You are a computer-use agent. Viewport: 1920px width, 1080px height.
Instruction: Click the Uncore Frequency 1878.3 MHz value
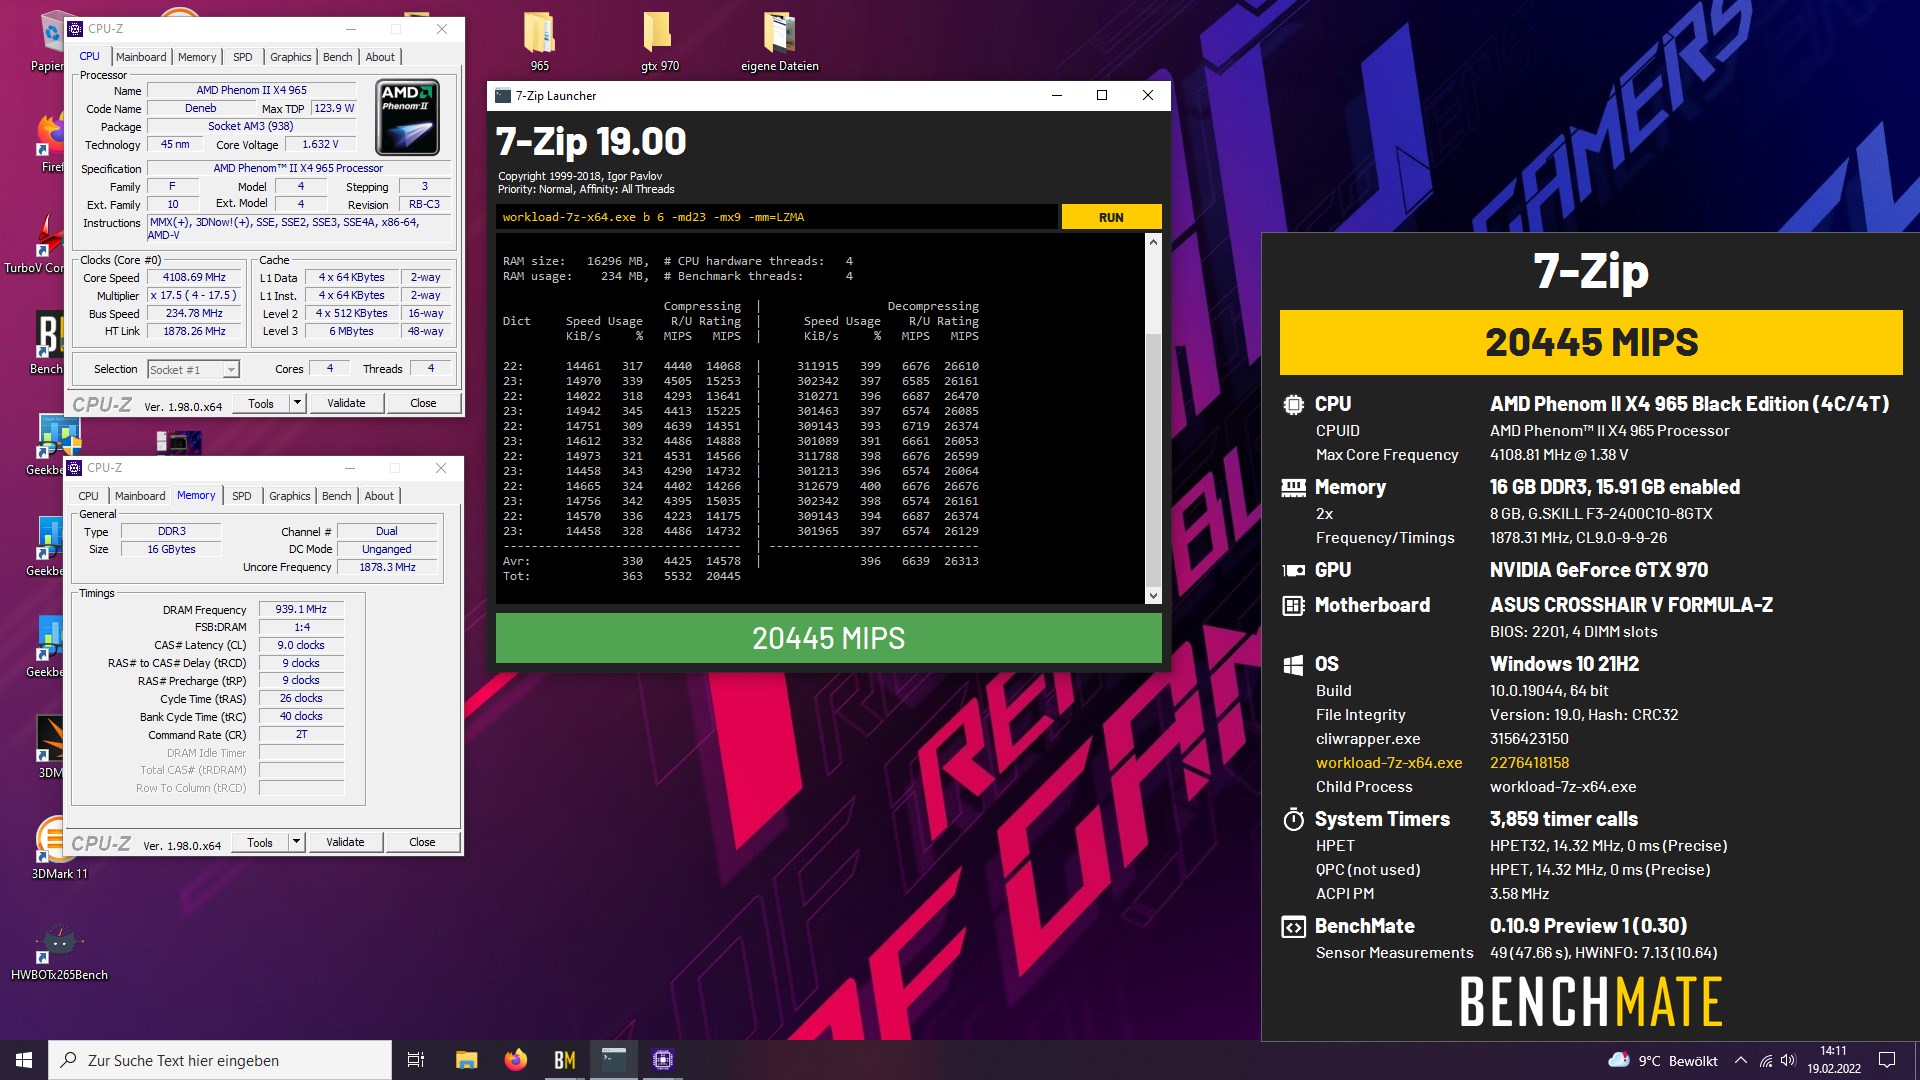[x=387, y=567]
